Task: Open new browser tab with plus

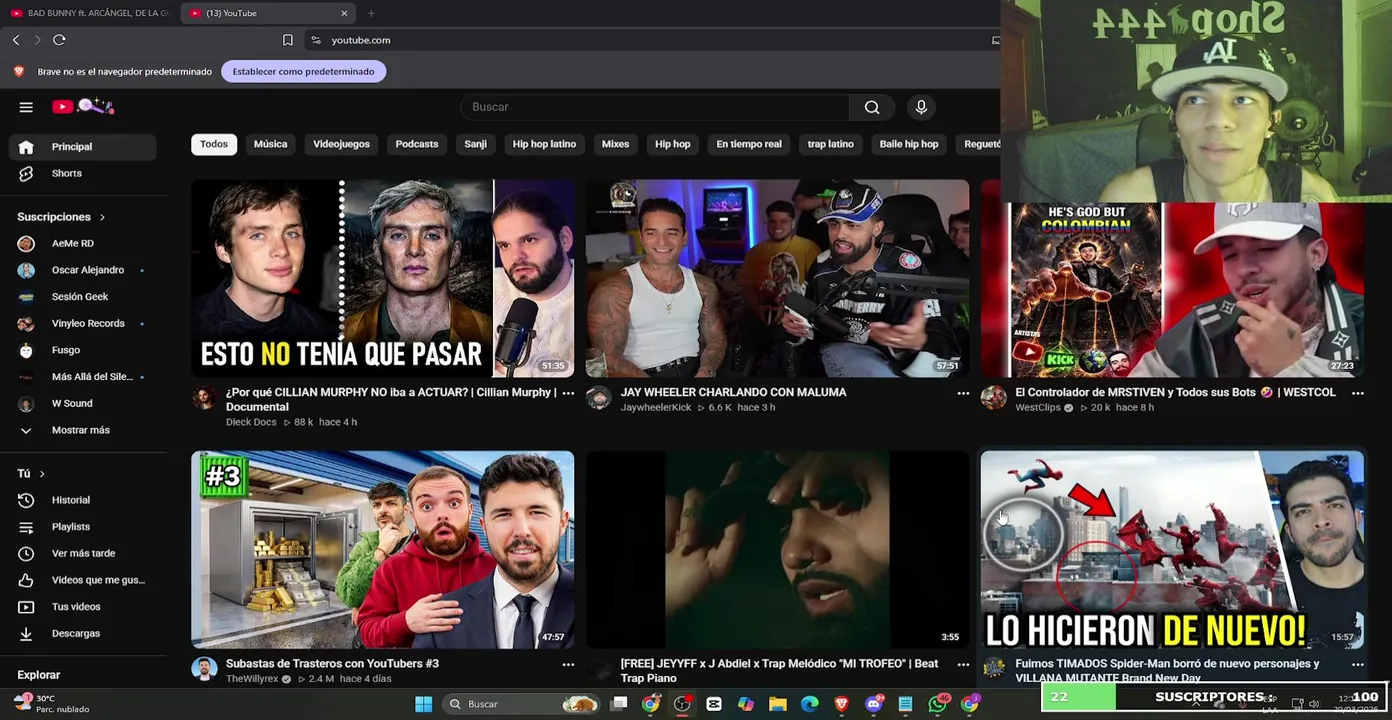Action: [x=371, y=13]
